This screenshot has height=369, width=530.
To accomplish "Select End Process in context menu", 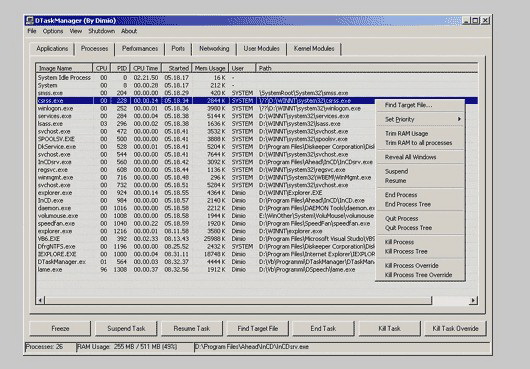I will point(420,195).
